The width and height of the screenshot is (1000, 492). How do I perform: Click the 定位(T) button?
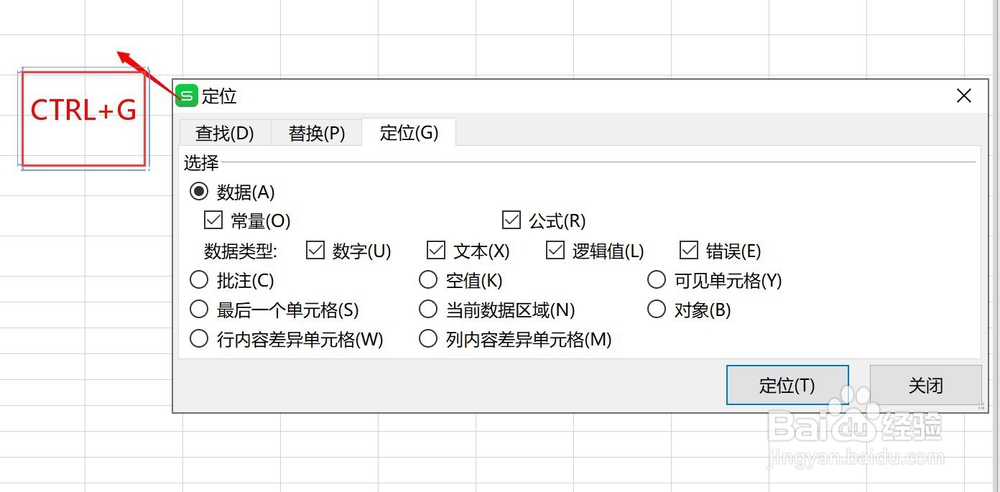[x=787, y=385]
